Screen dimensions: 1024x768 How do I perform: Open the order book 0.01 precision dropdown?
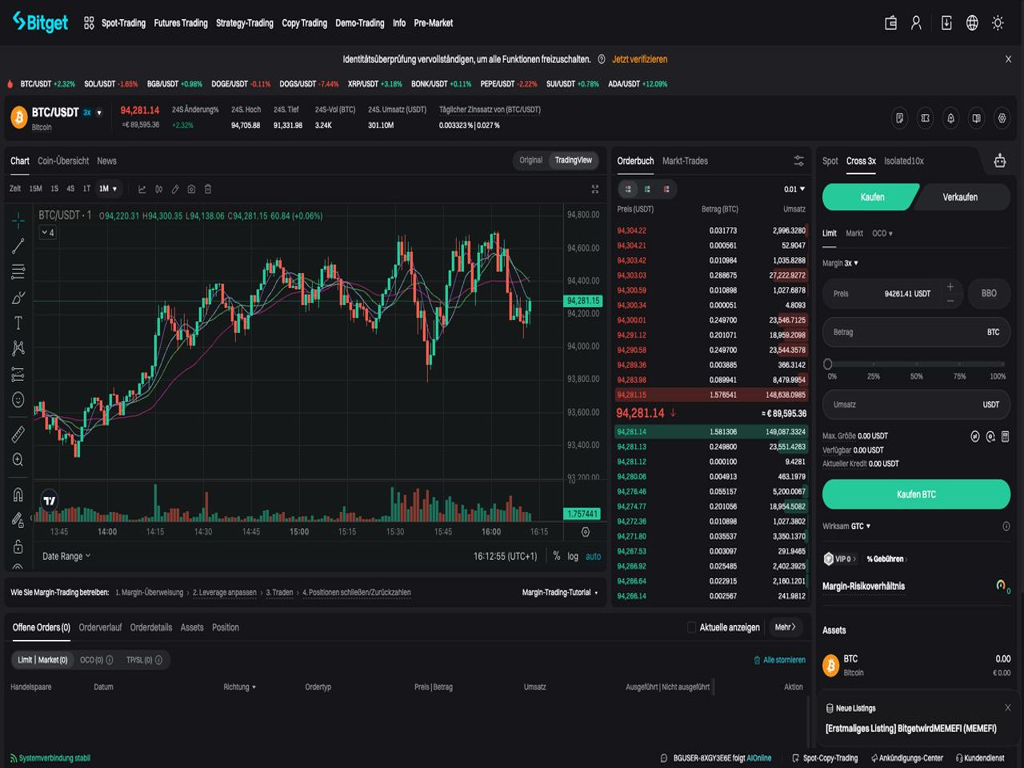click(794, 189)
